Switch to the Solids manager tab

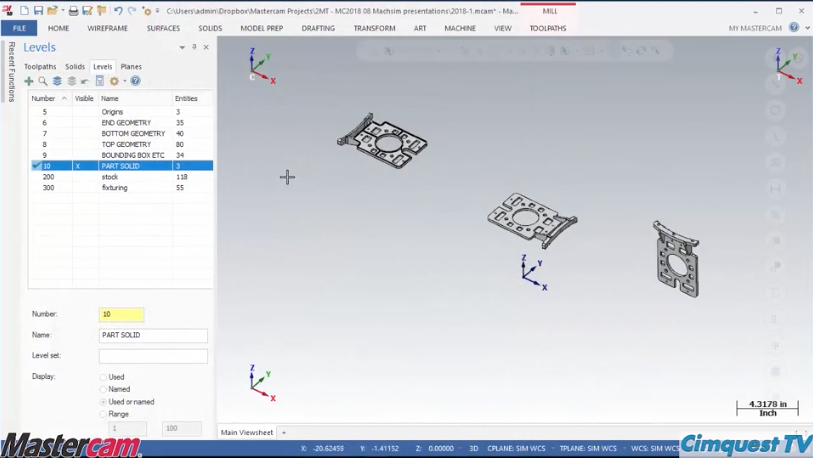[75, 66]
